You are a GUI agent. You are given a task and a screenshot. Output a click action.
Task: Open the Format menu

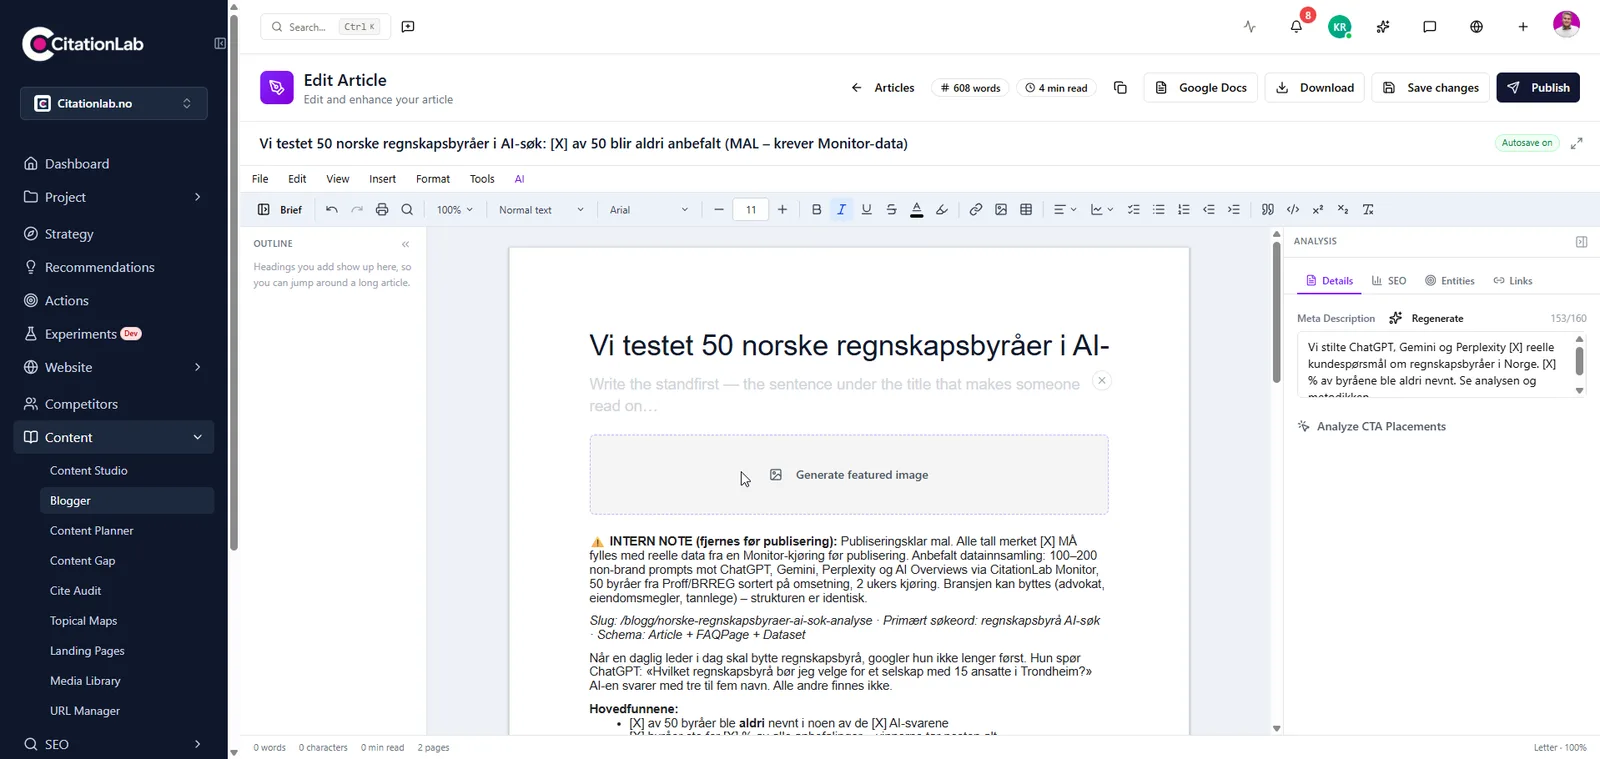[x=433, y=179]
